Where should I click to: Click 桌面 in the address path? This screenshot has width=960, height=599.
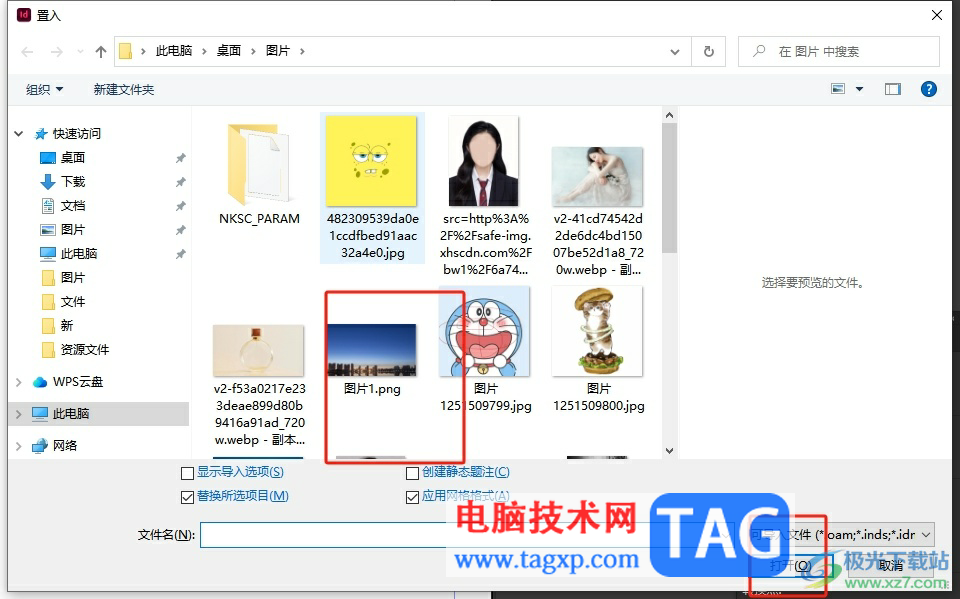tap(229, 51)
